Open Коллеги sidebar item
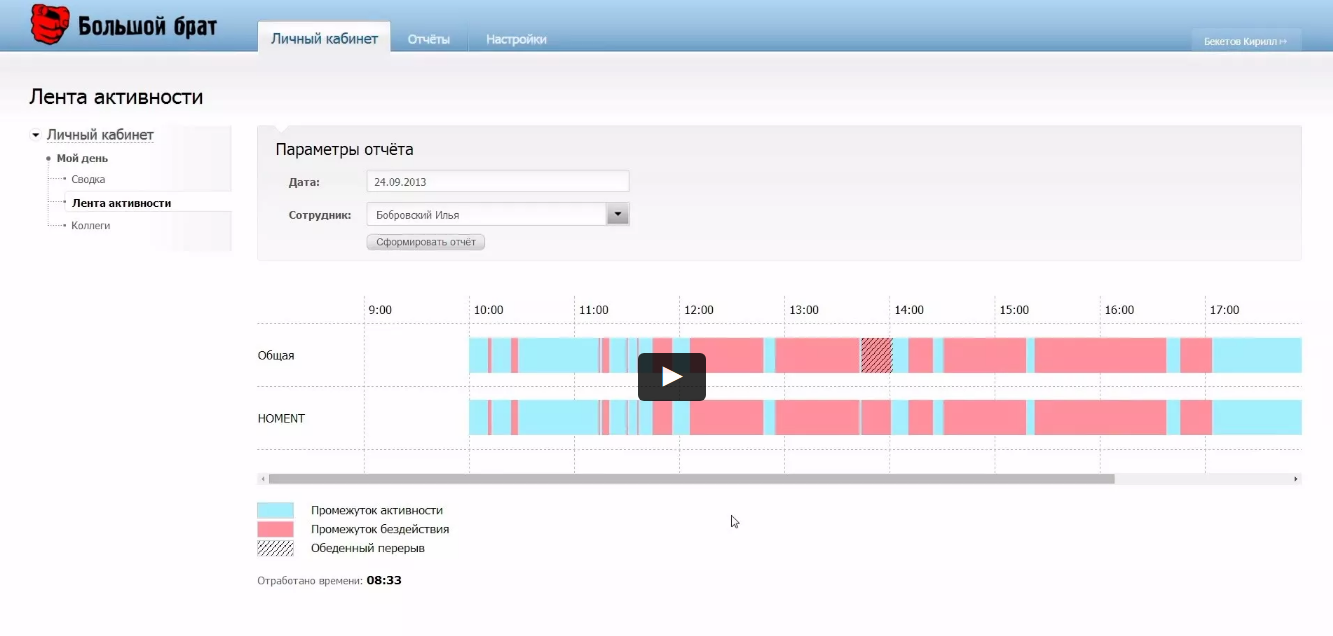The image size is (1333, 636). click(90, 226)
